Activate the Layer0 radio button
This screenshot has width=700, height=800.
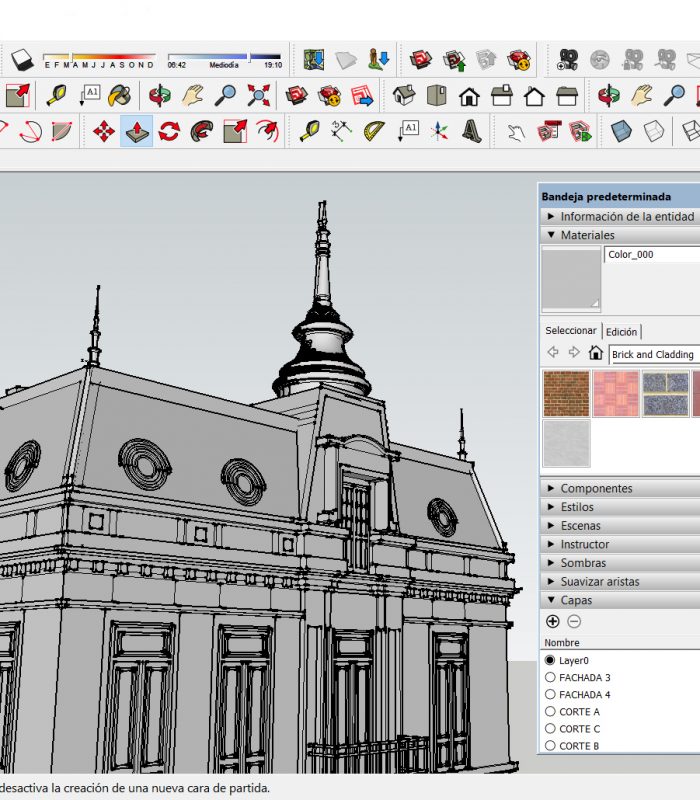(x=550, y=661)
